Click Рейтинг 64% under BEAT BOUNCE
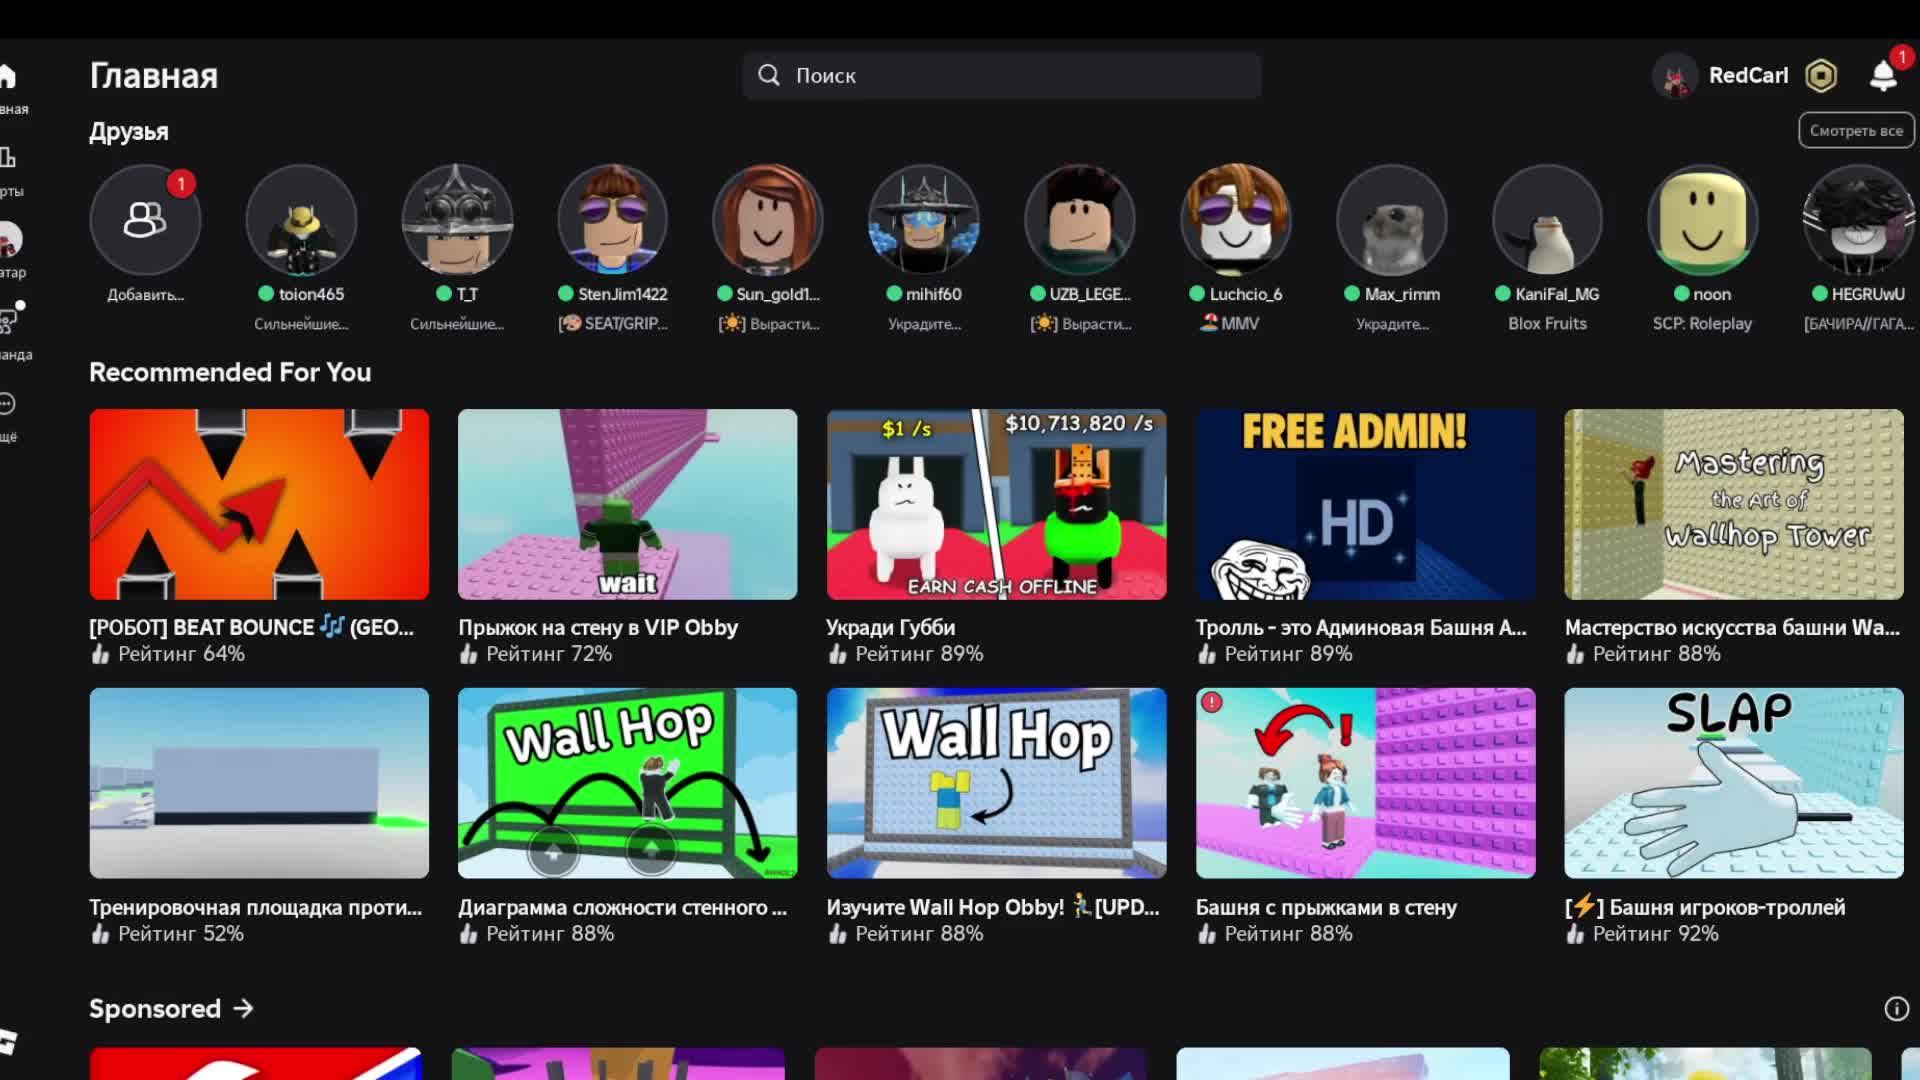The image size is (1920, 1080). pyautogui.click(x=181, y=654)
